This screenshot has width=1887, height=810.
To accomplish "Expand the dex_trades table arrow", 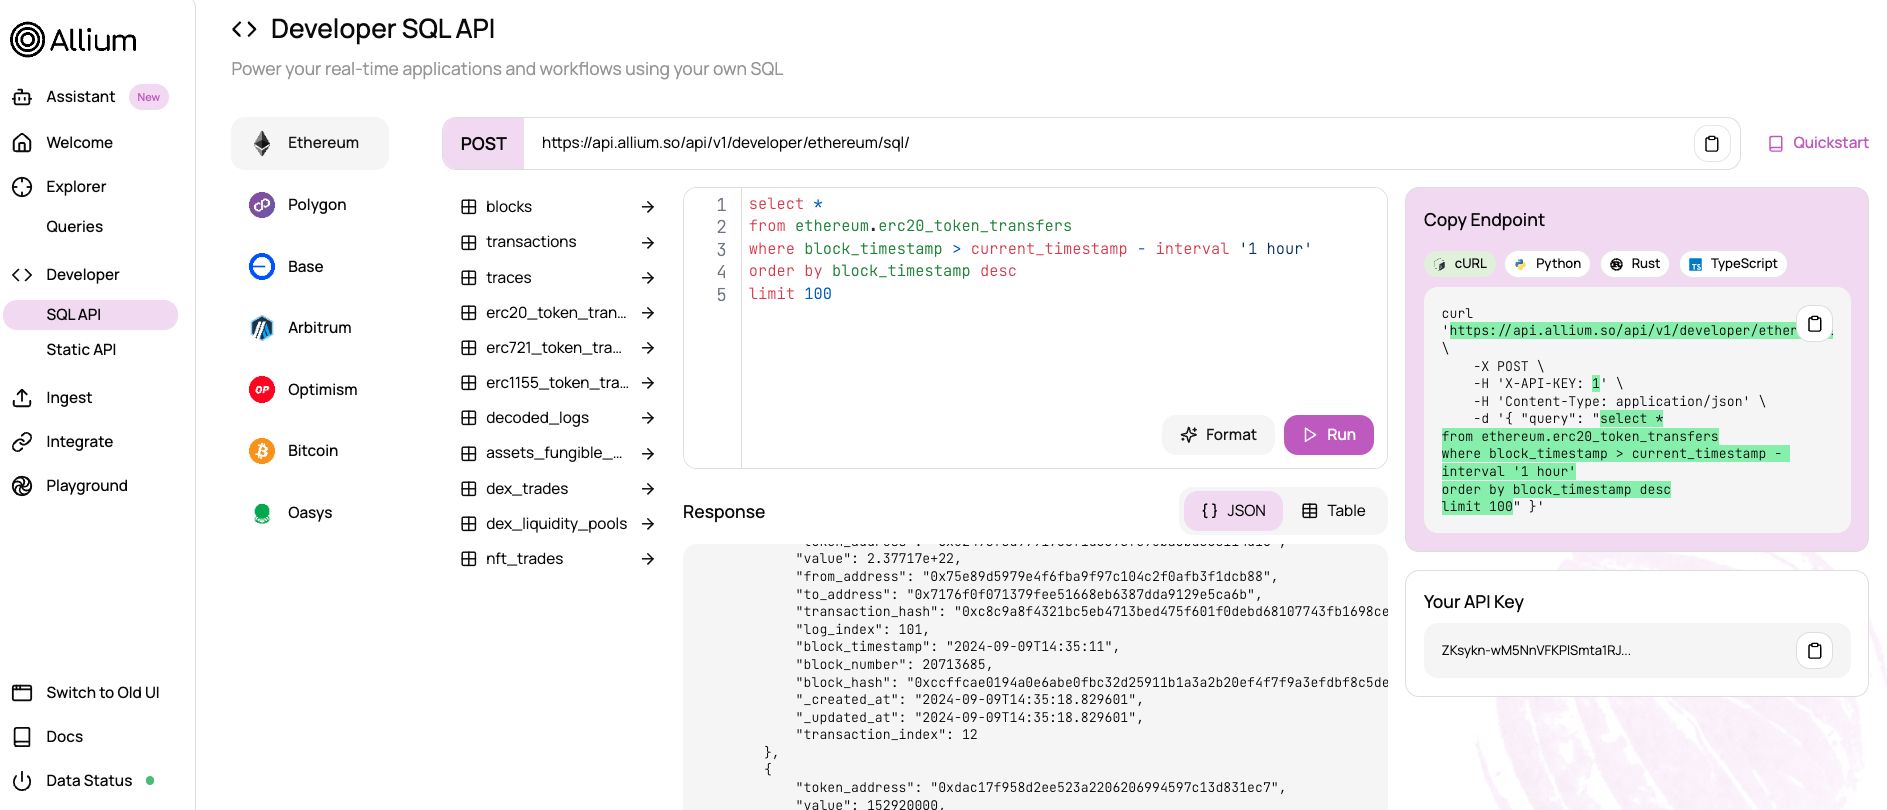I will (648, 489).
